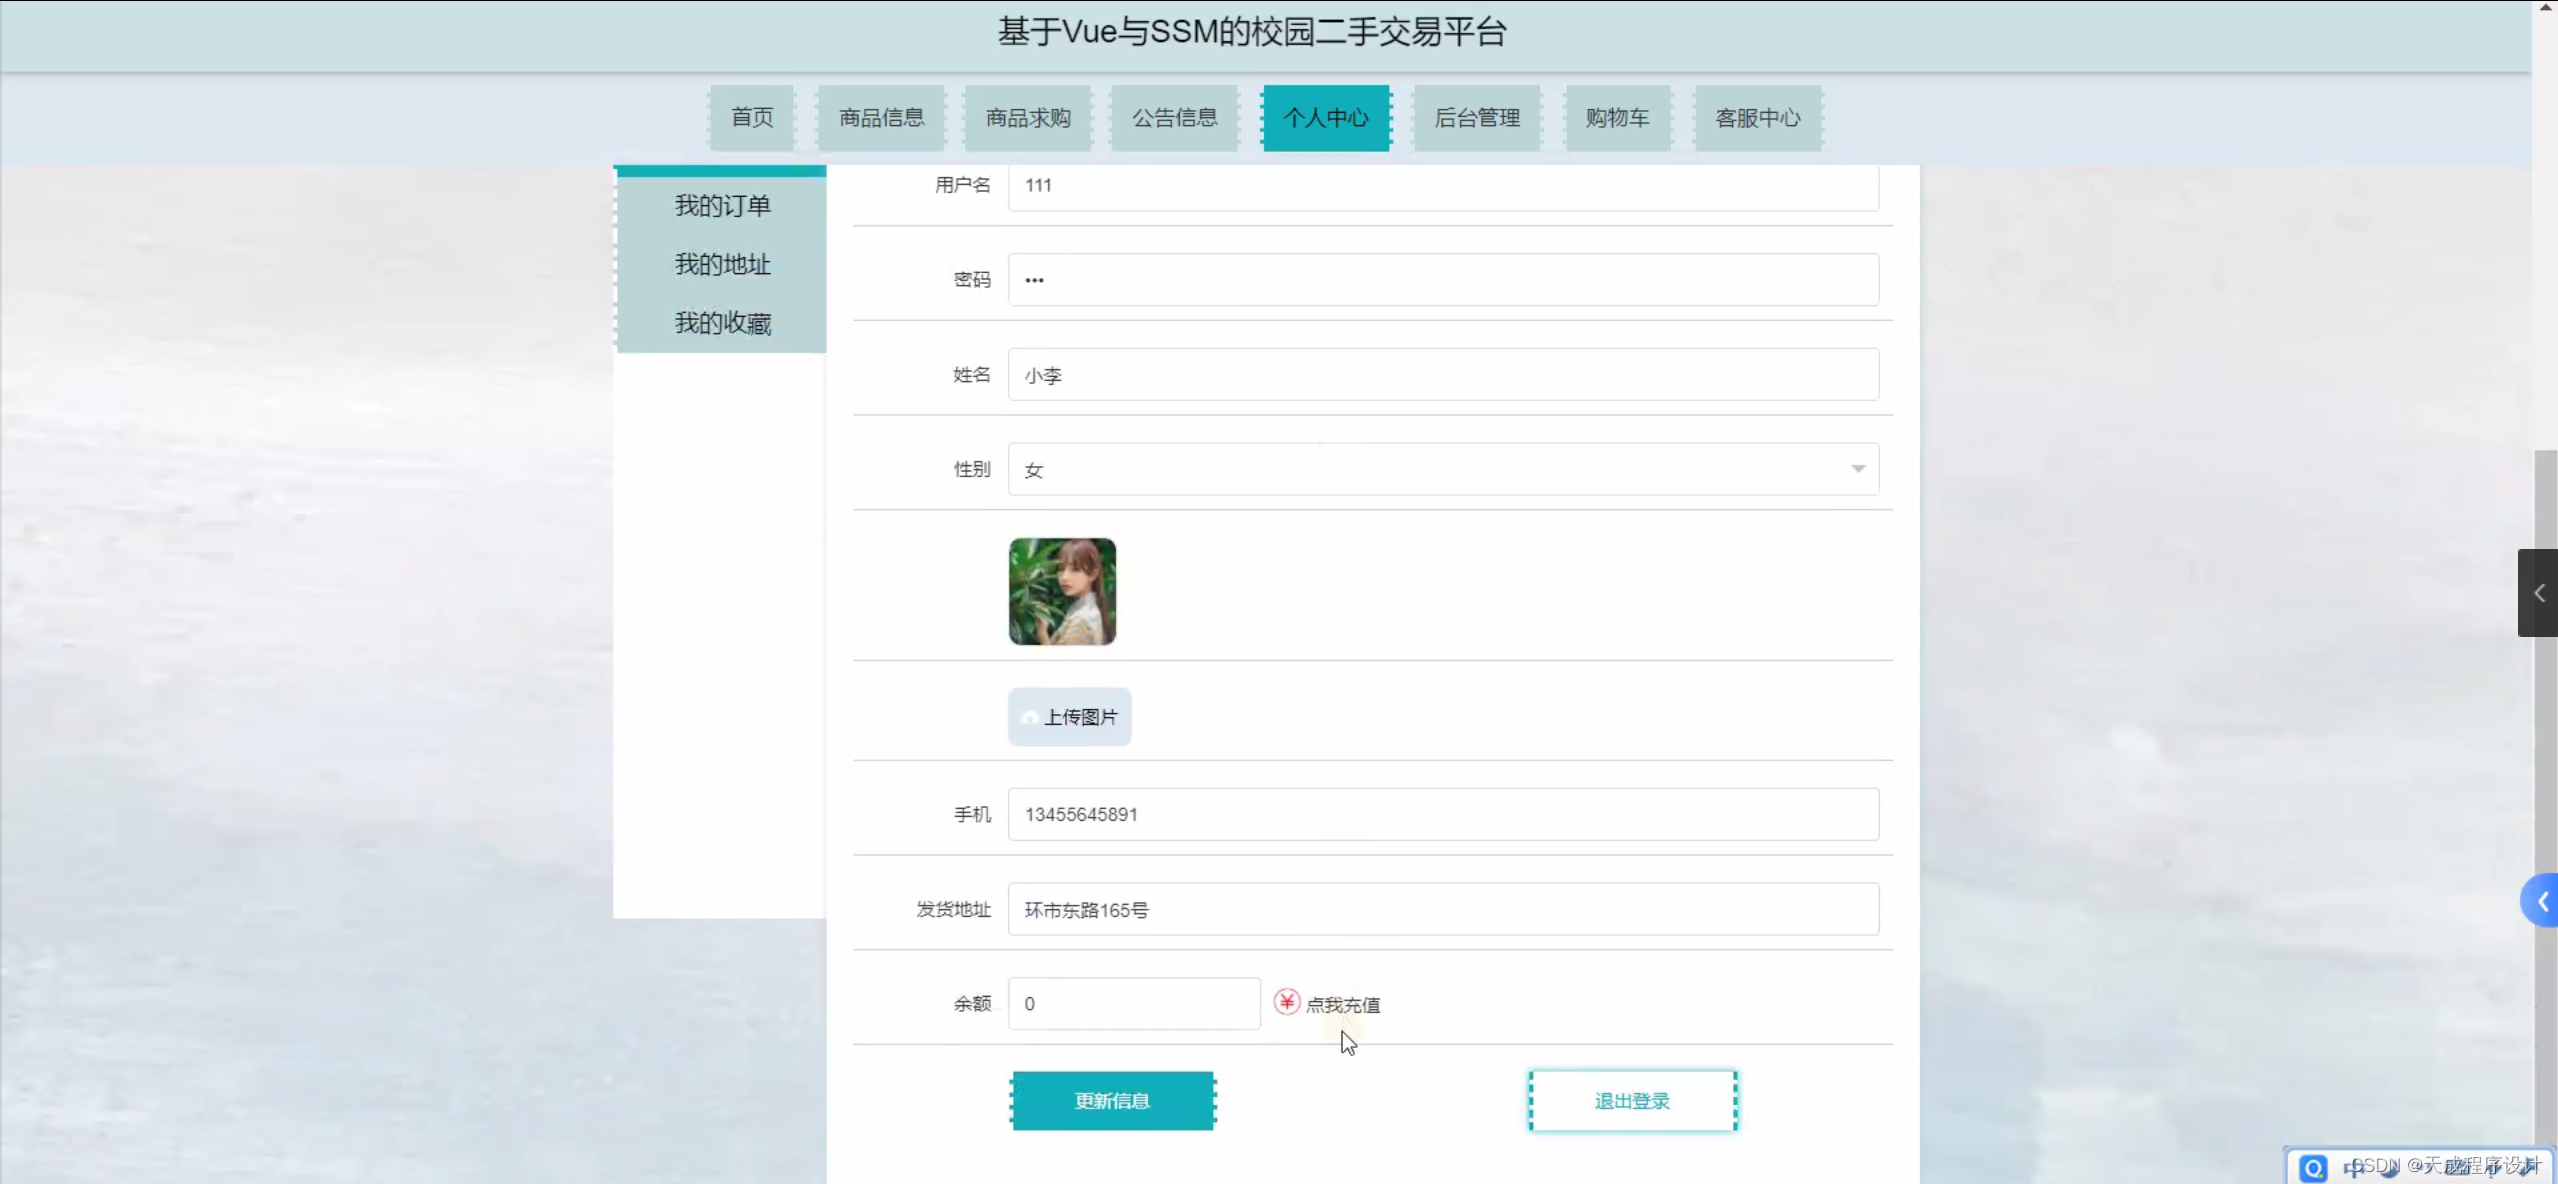
Task: Open 后台管理 admin tab
Action: point(1477,118)
